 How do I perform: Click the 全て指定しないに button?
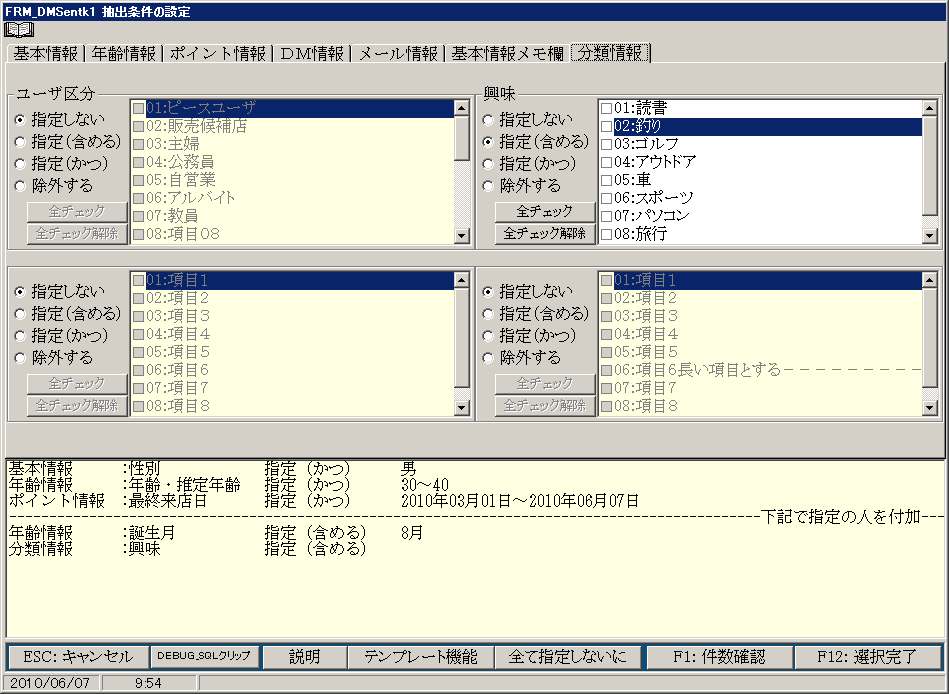567,657
